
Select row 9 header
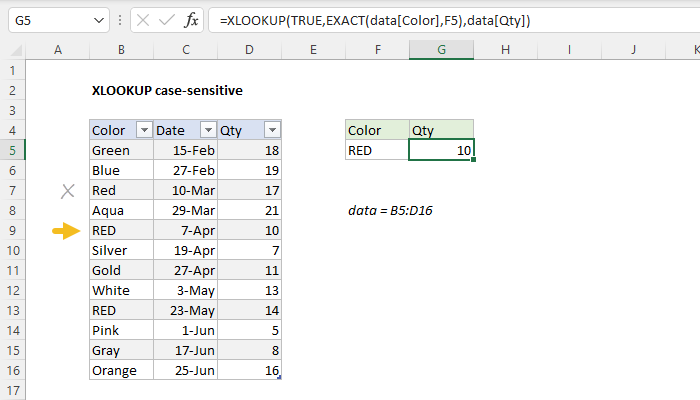[x=12, y=230]
